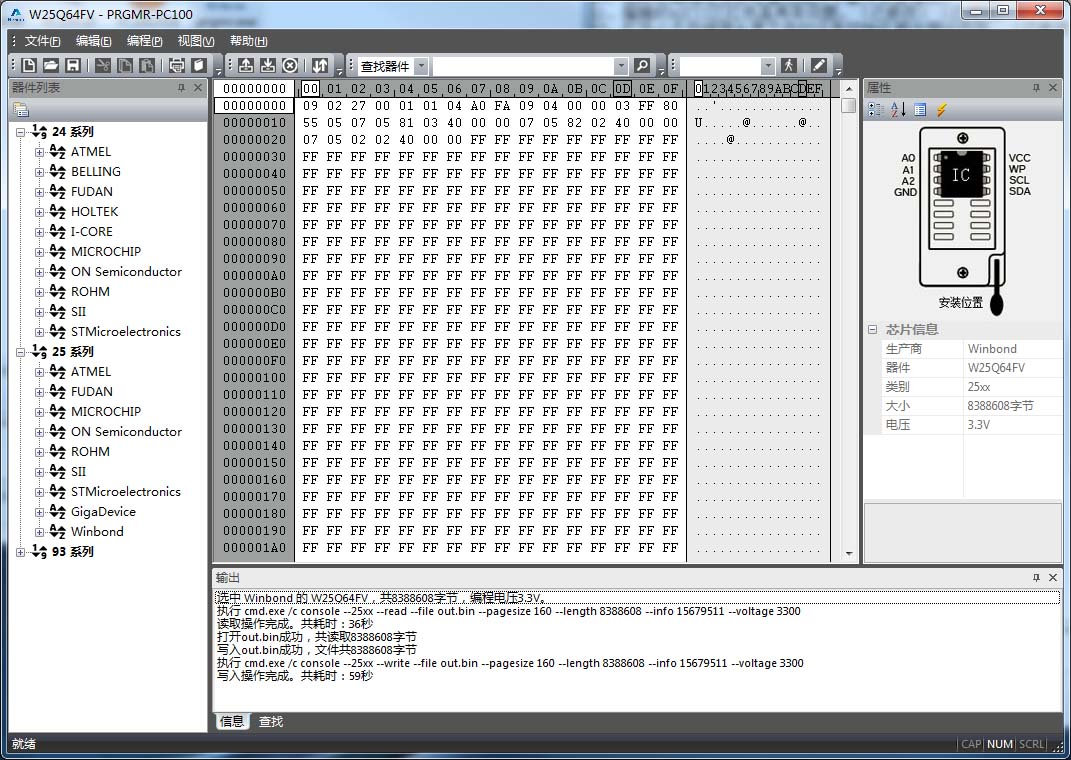The height and width of the screenshot is (760, 1071).
Task: Collapse the 芯片信息 property group
Action: (x=872, y=329)
